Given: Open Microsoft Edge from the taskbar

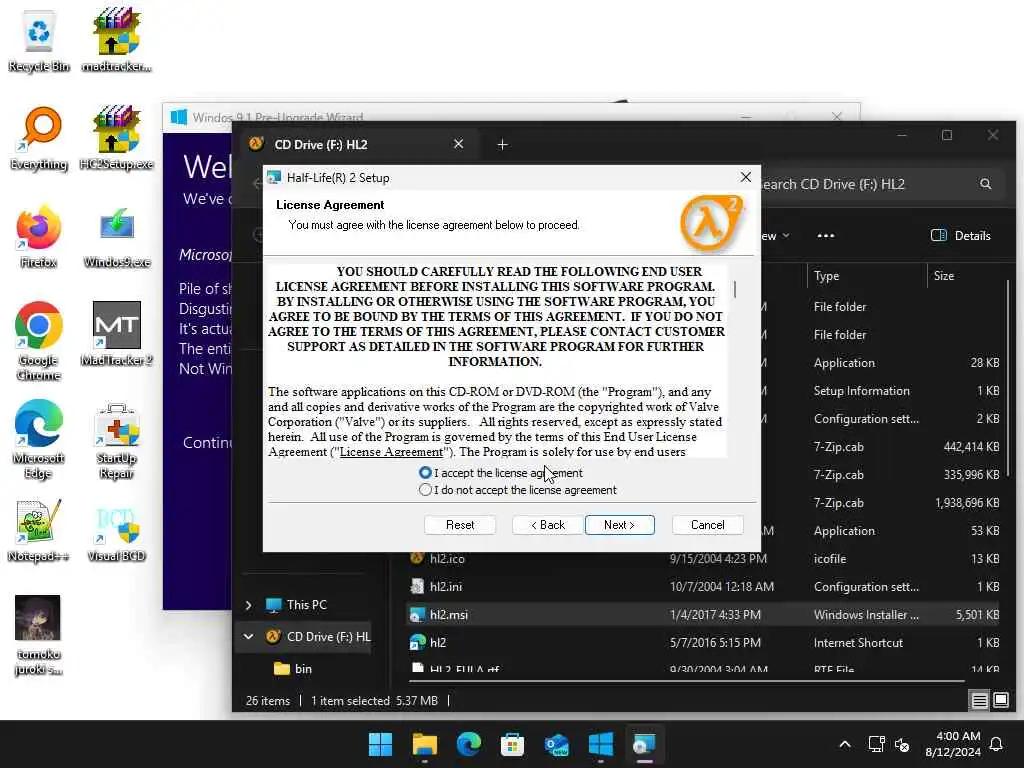Looking at the screenshot, I should pyautogui.click(x=468, y=744).
